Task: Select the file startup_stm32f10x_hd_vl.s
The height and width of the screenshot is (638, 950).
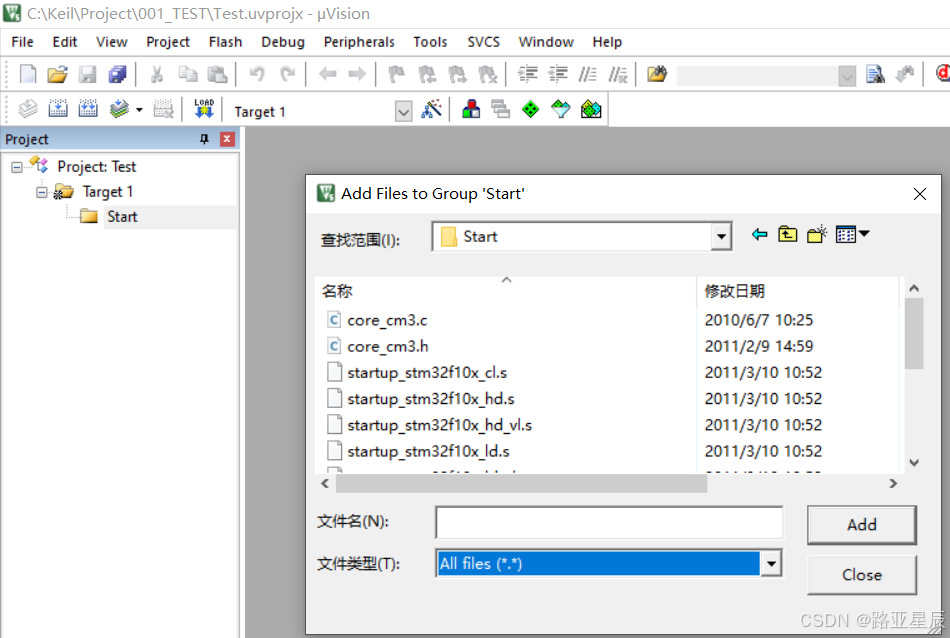Action: pyautogui.click(x=439, y=425)
